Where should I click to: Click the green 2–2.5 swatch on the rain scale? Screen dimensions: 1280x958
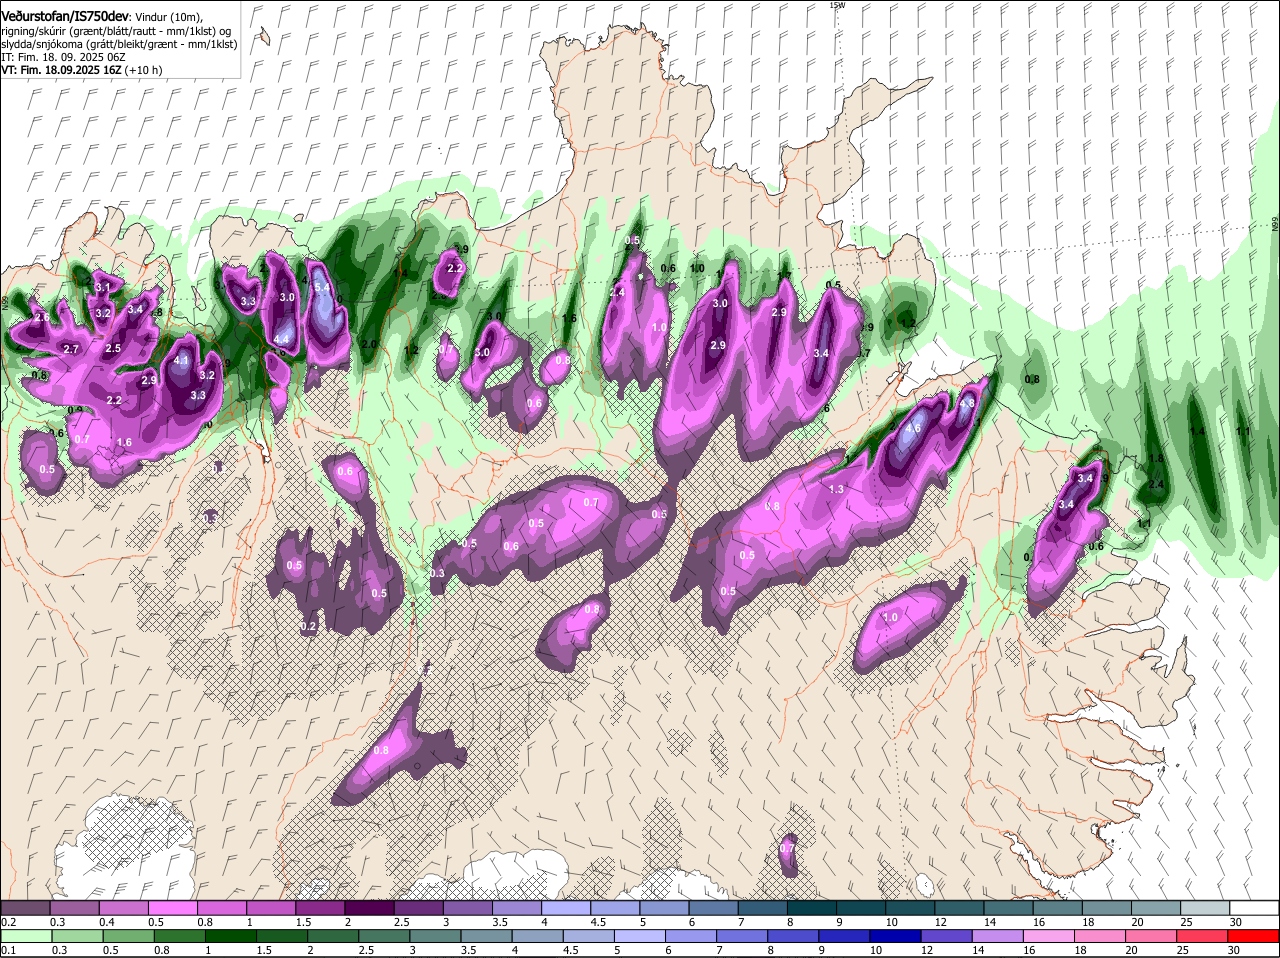pos(334,935)
